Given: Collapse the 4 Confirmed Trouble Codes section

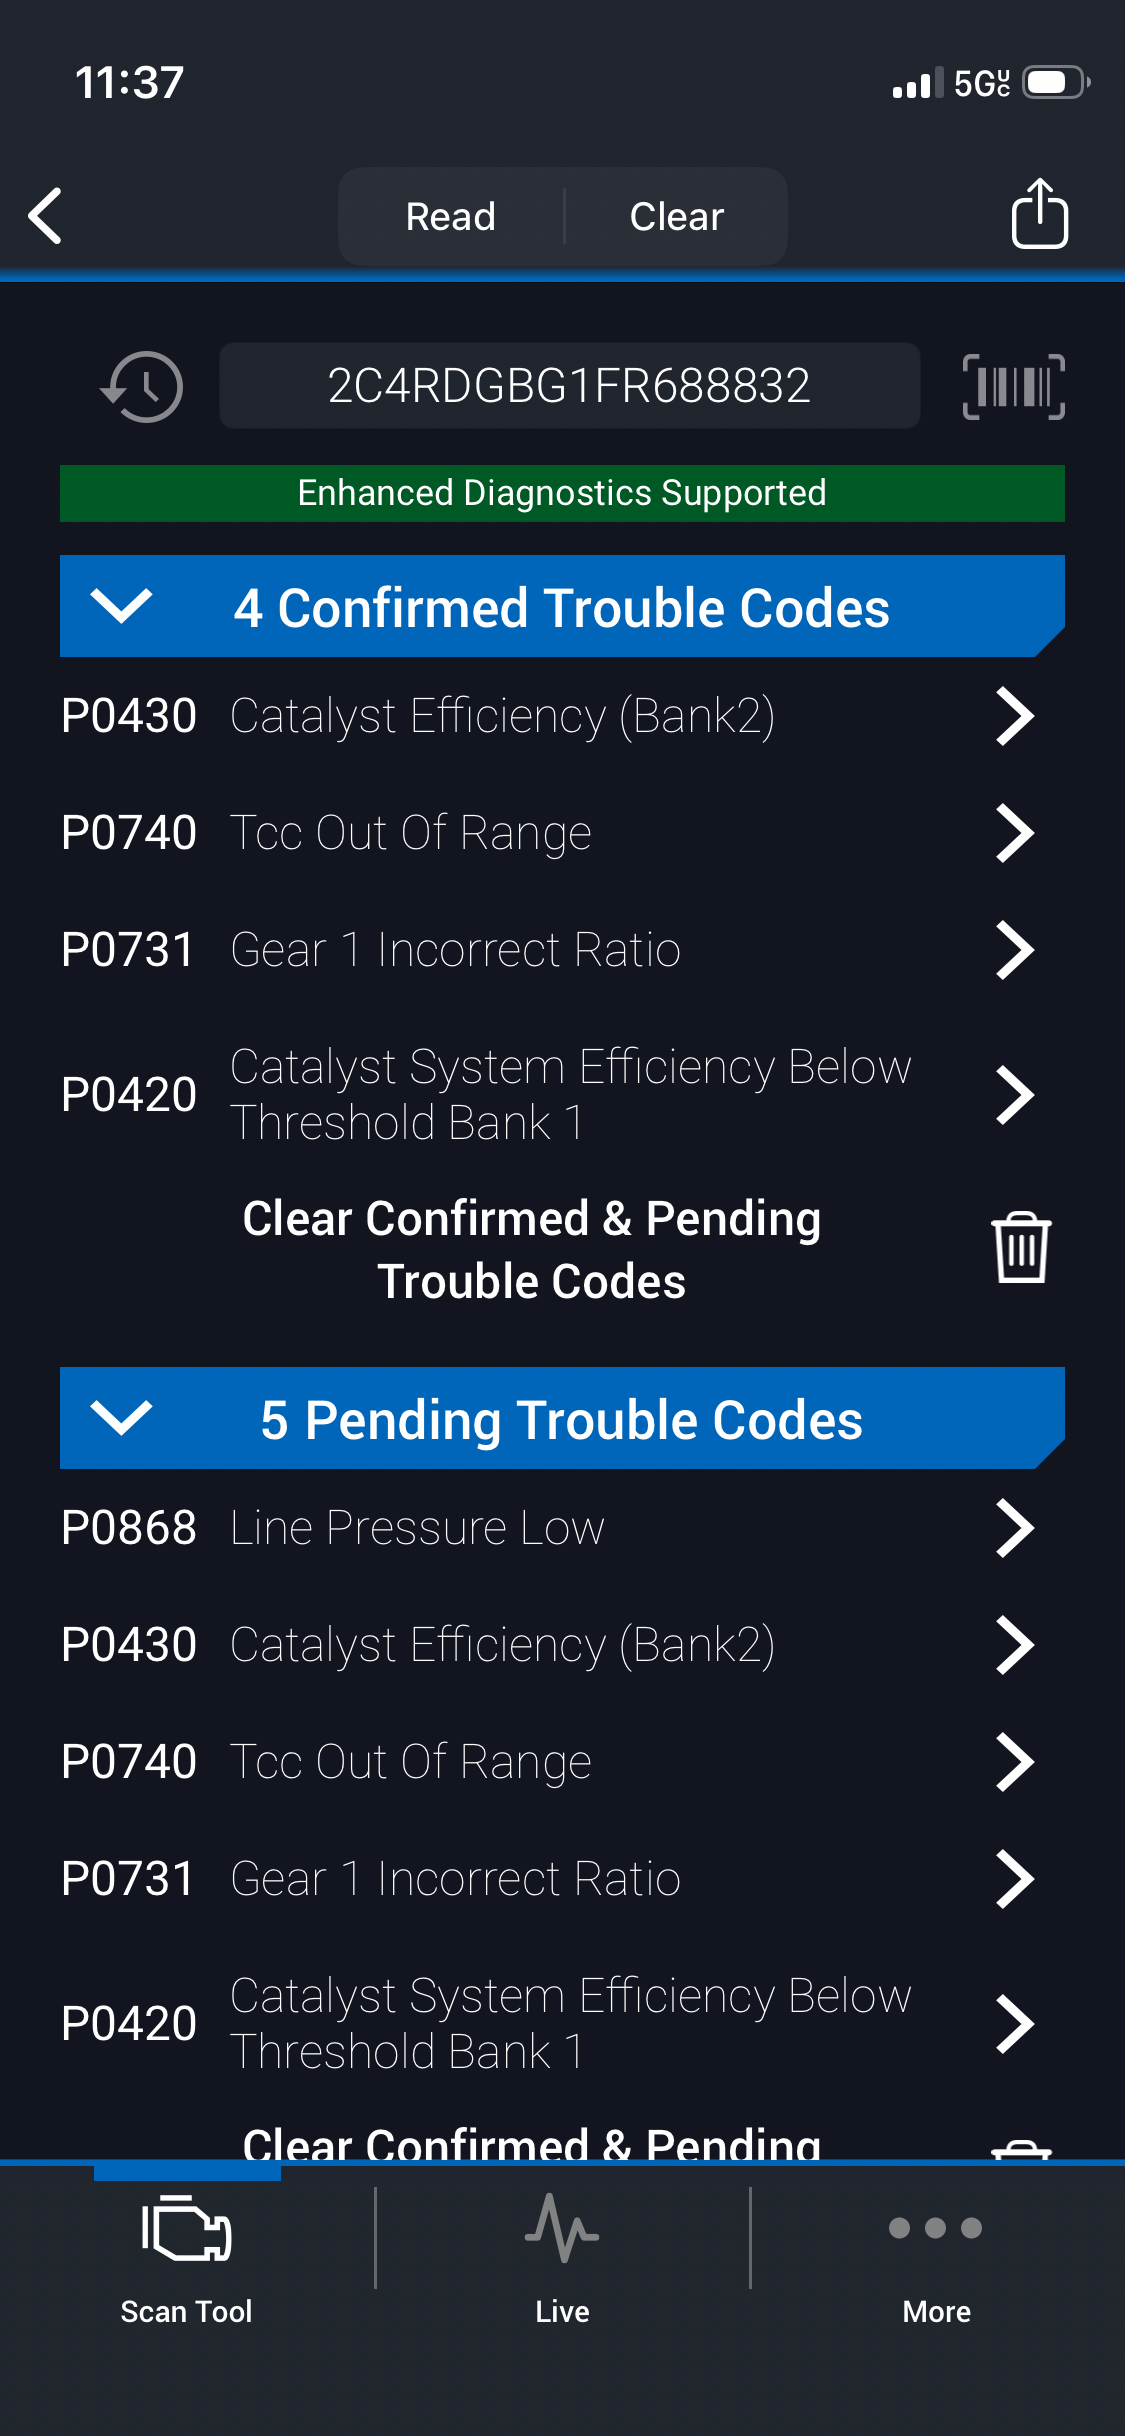Looking at the screenshot, I should click(x=121, y=606).
